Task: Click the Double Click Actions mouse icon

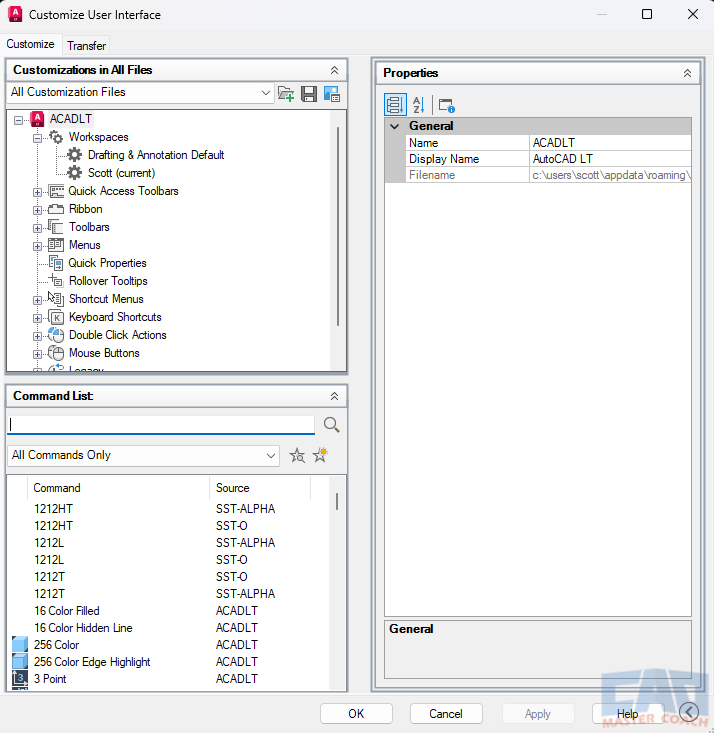Action: pyautogui.click(x=56, y=335)
